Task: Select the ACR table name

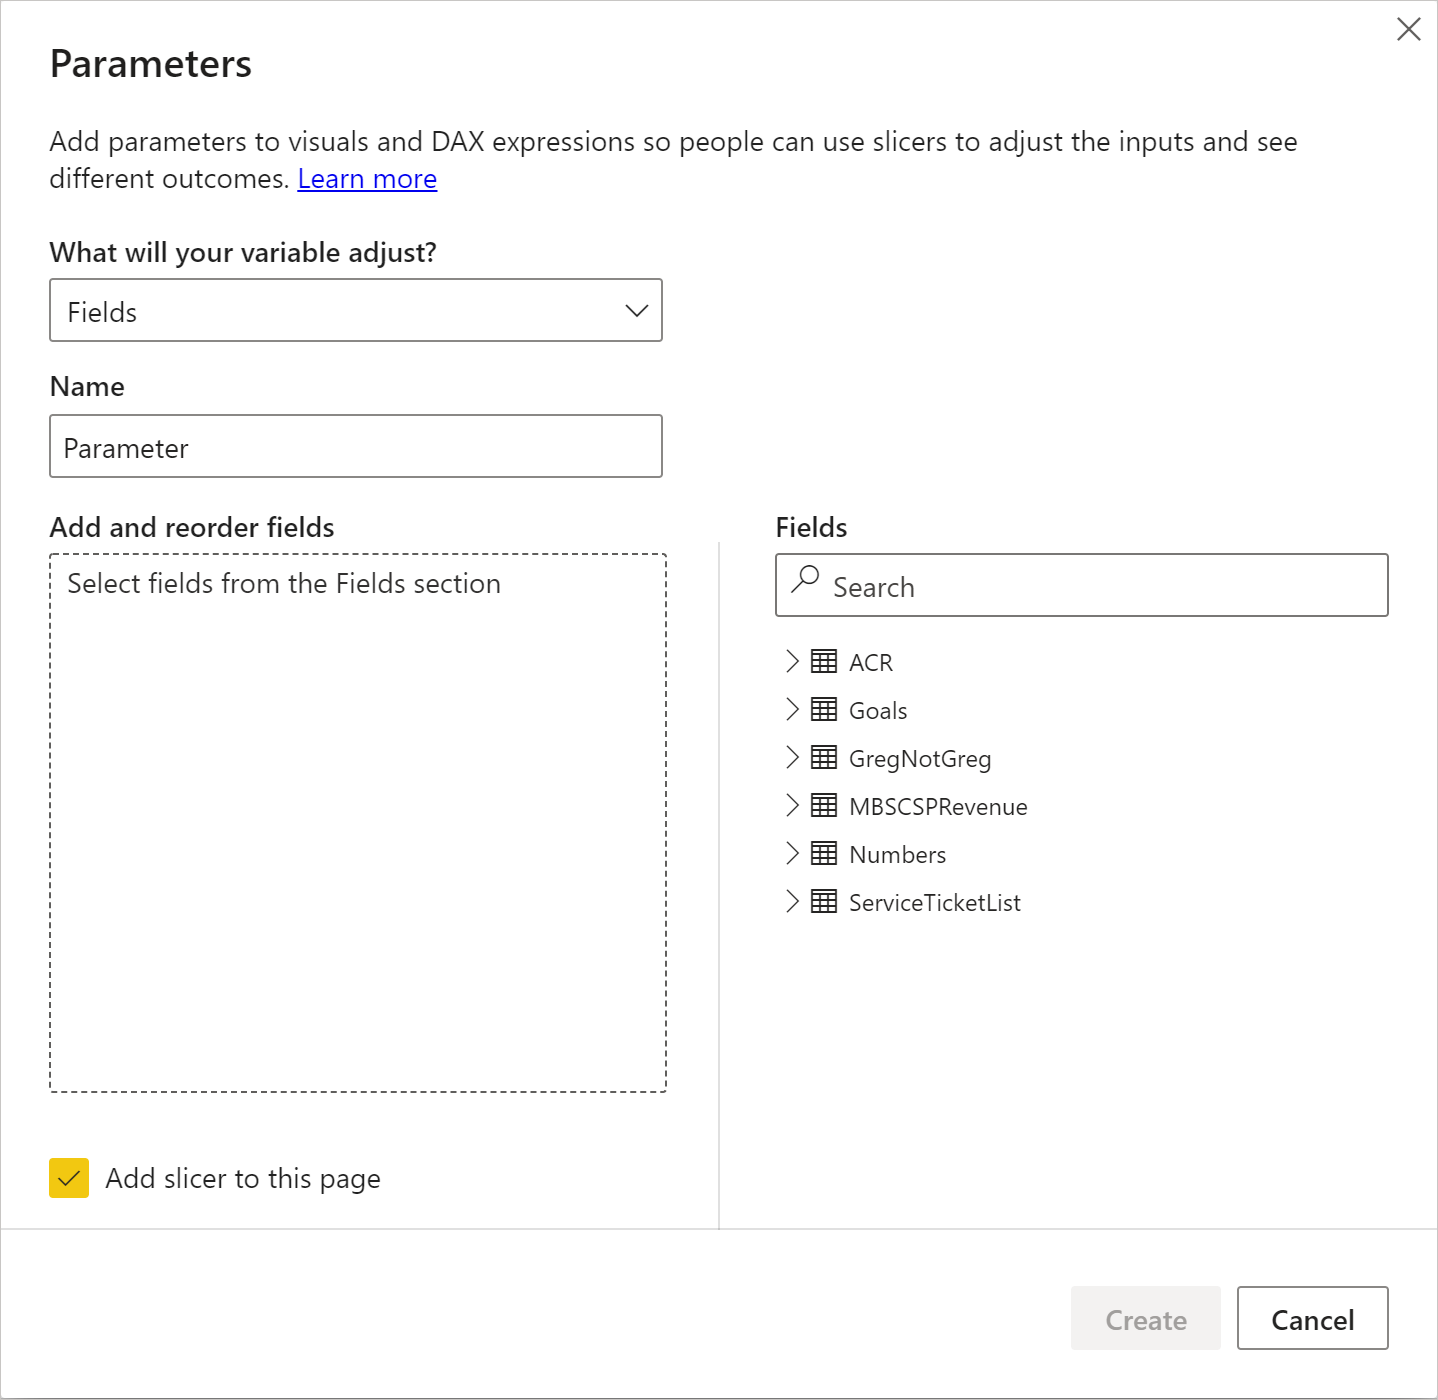Action: [871, 663]
